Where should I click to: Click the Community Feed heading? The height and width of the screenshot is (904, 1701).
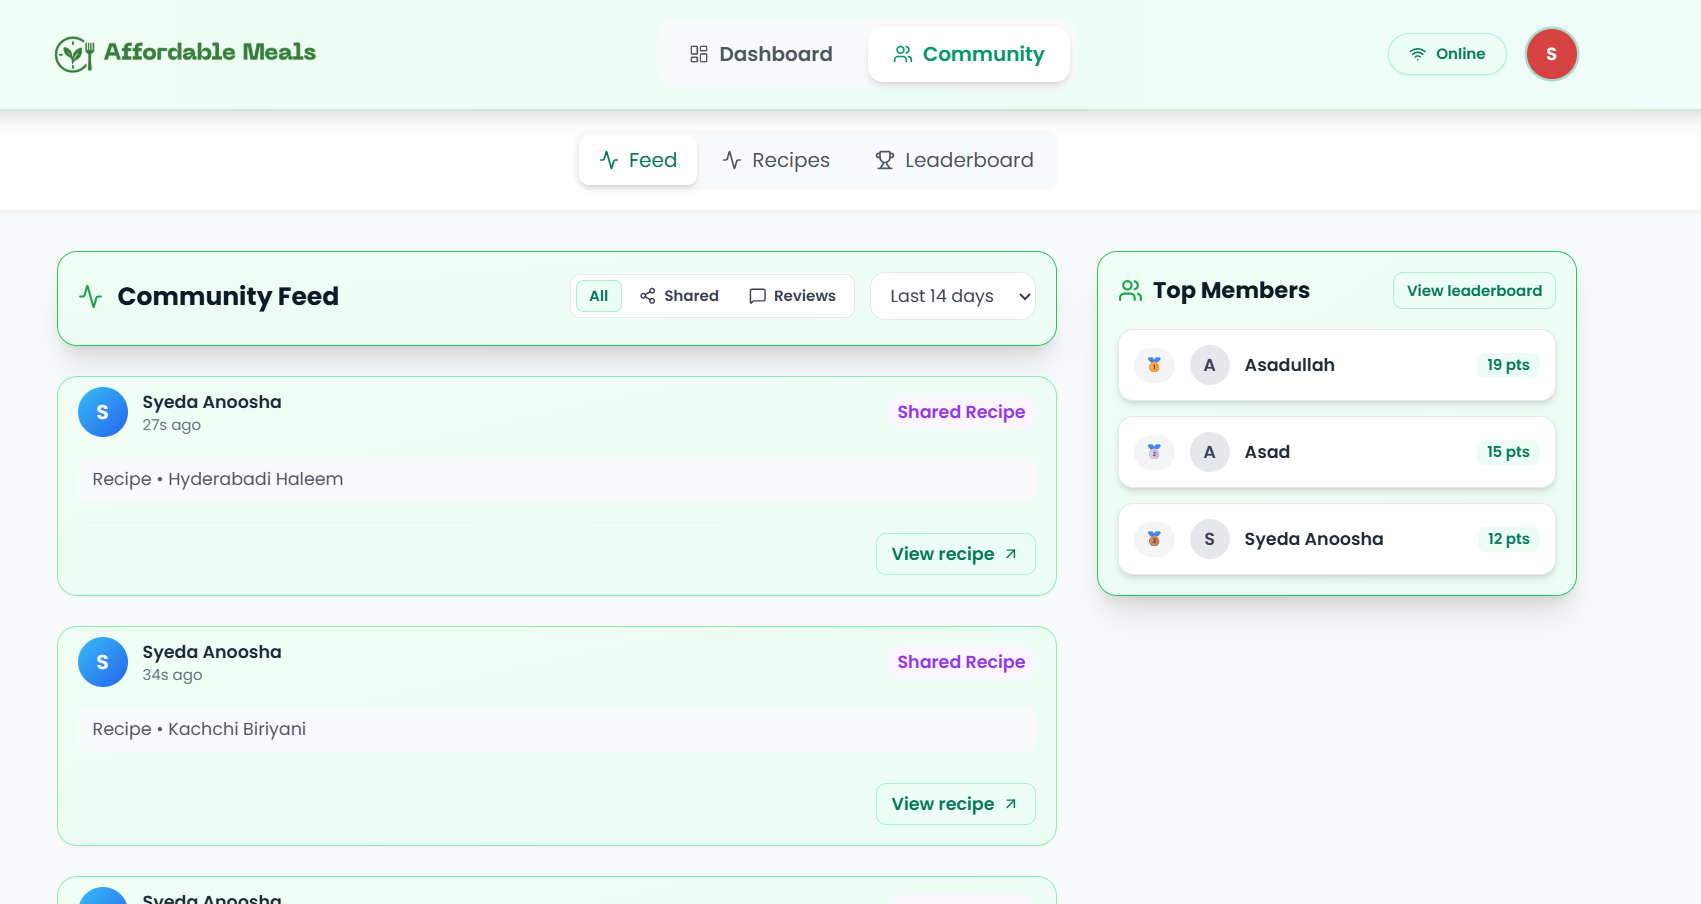tap(228, 296)
